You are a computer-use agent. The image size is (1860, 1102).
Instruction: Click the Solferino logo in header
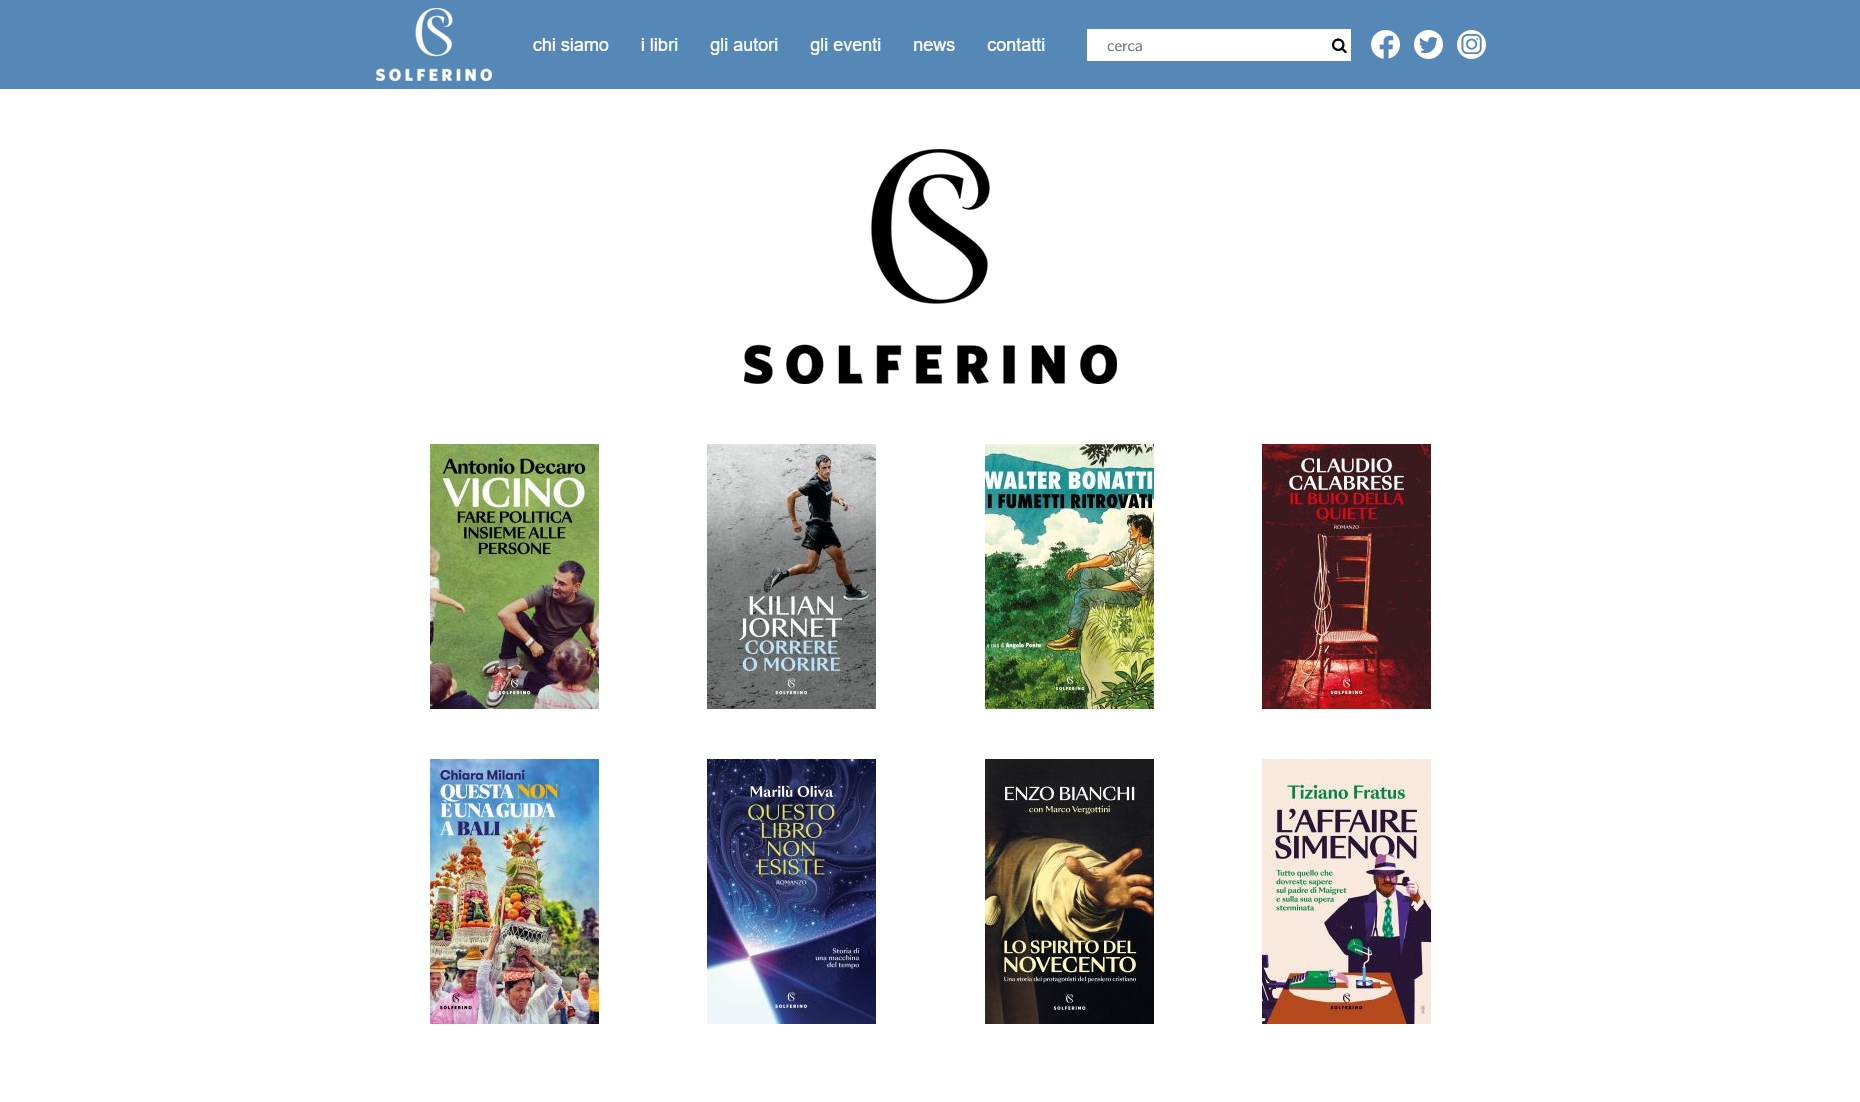pos(434,45)
